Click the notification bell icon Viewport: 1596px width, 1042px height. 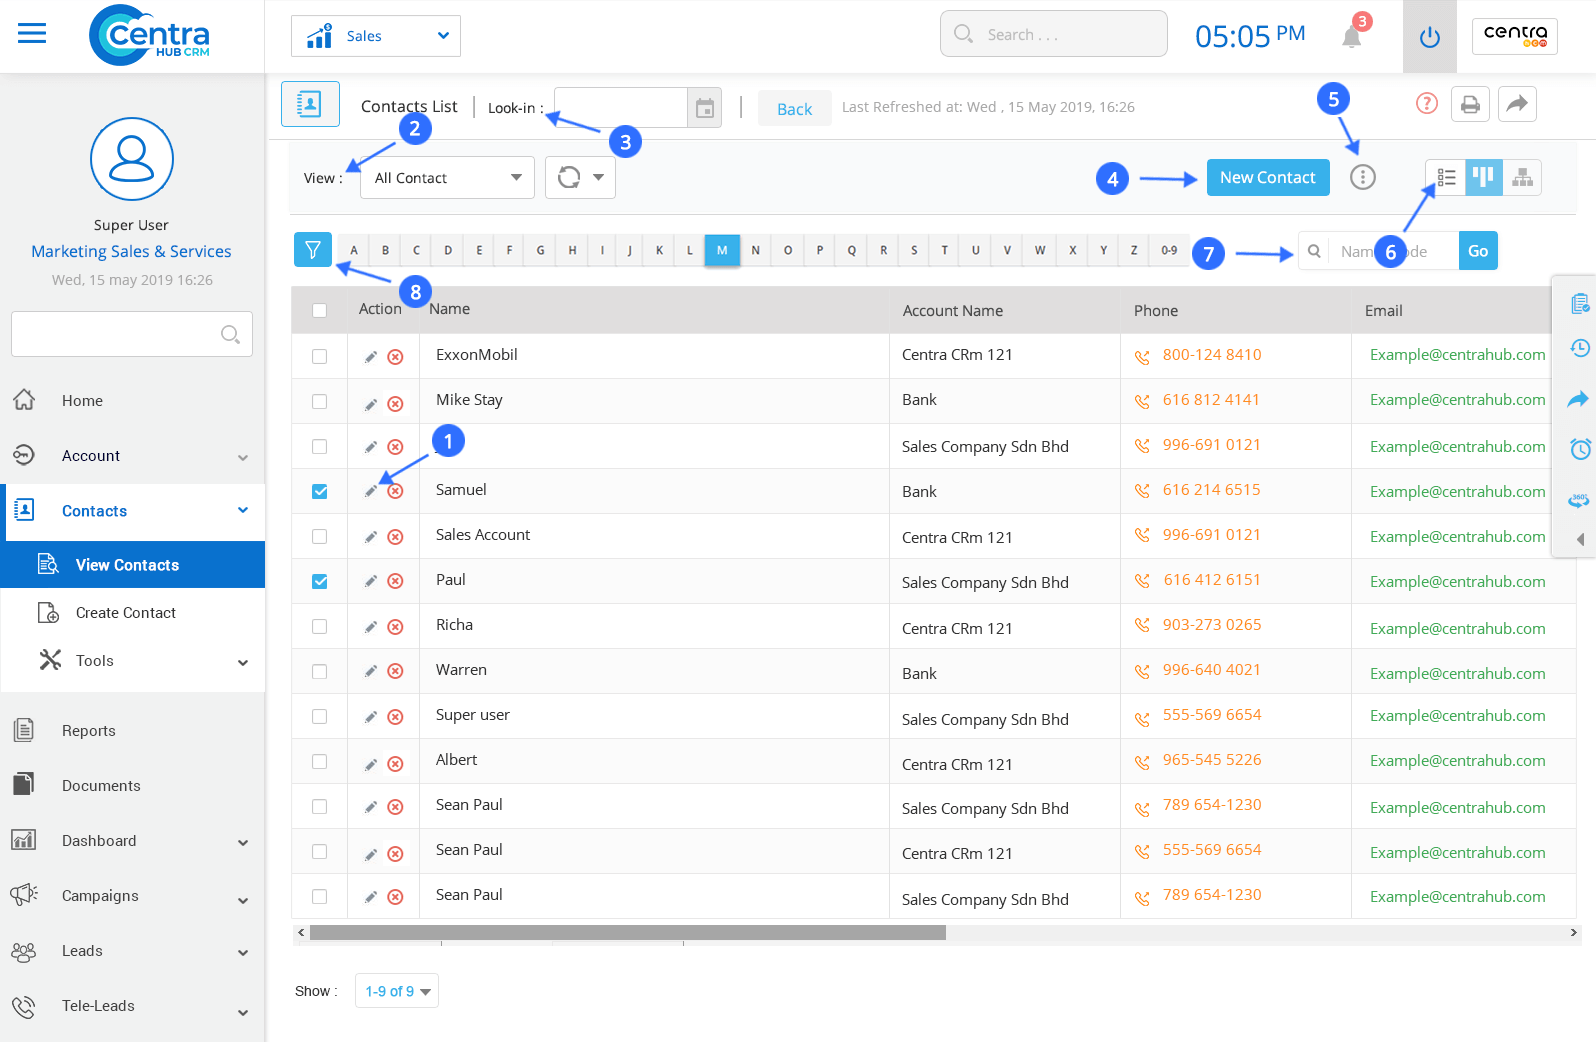(1352, 37)
